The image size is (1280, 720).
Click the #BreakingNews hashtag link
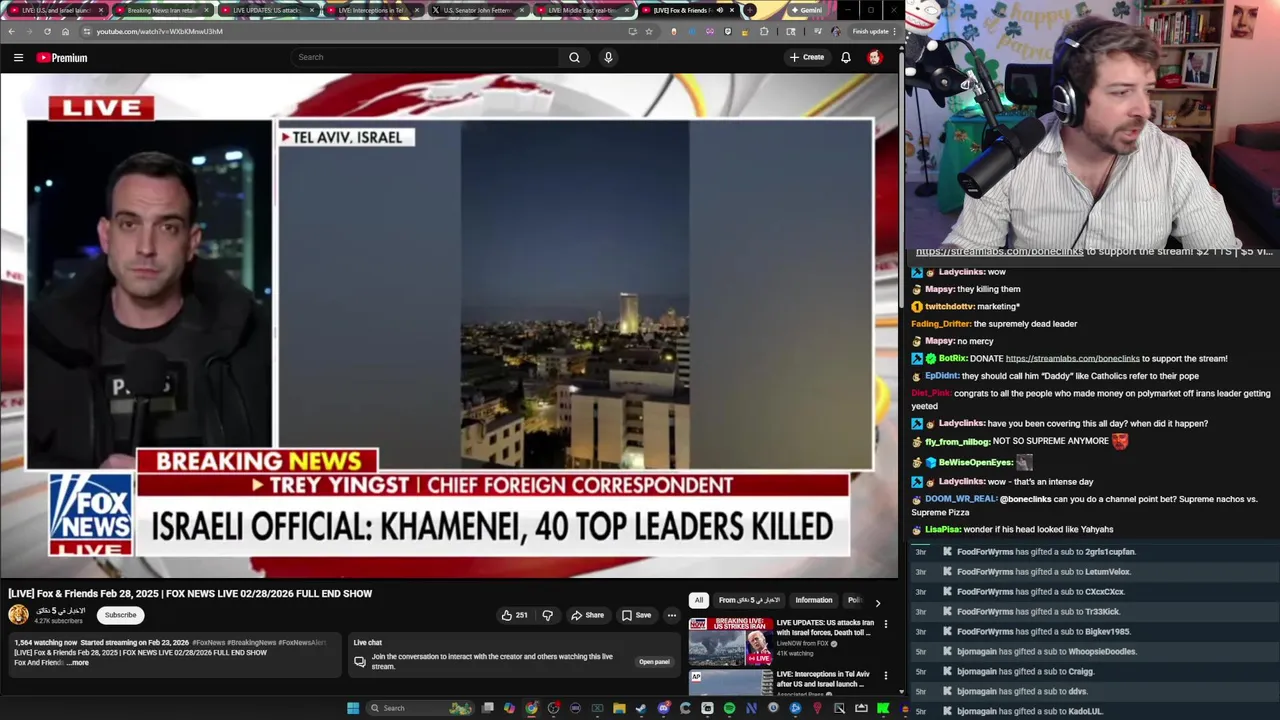[251, 643]
